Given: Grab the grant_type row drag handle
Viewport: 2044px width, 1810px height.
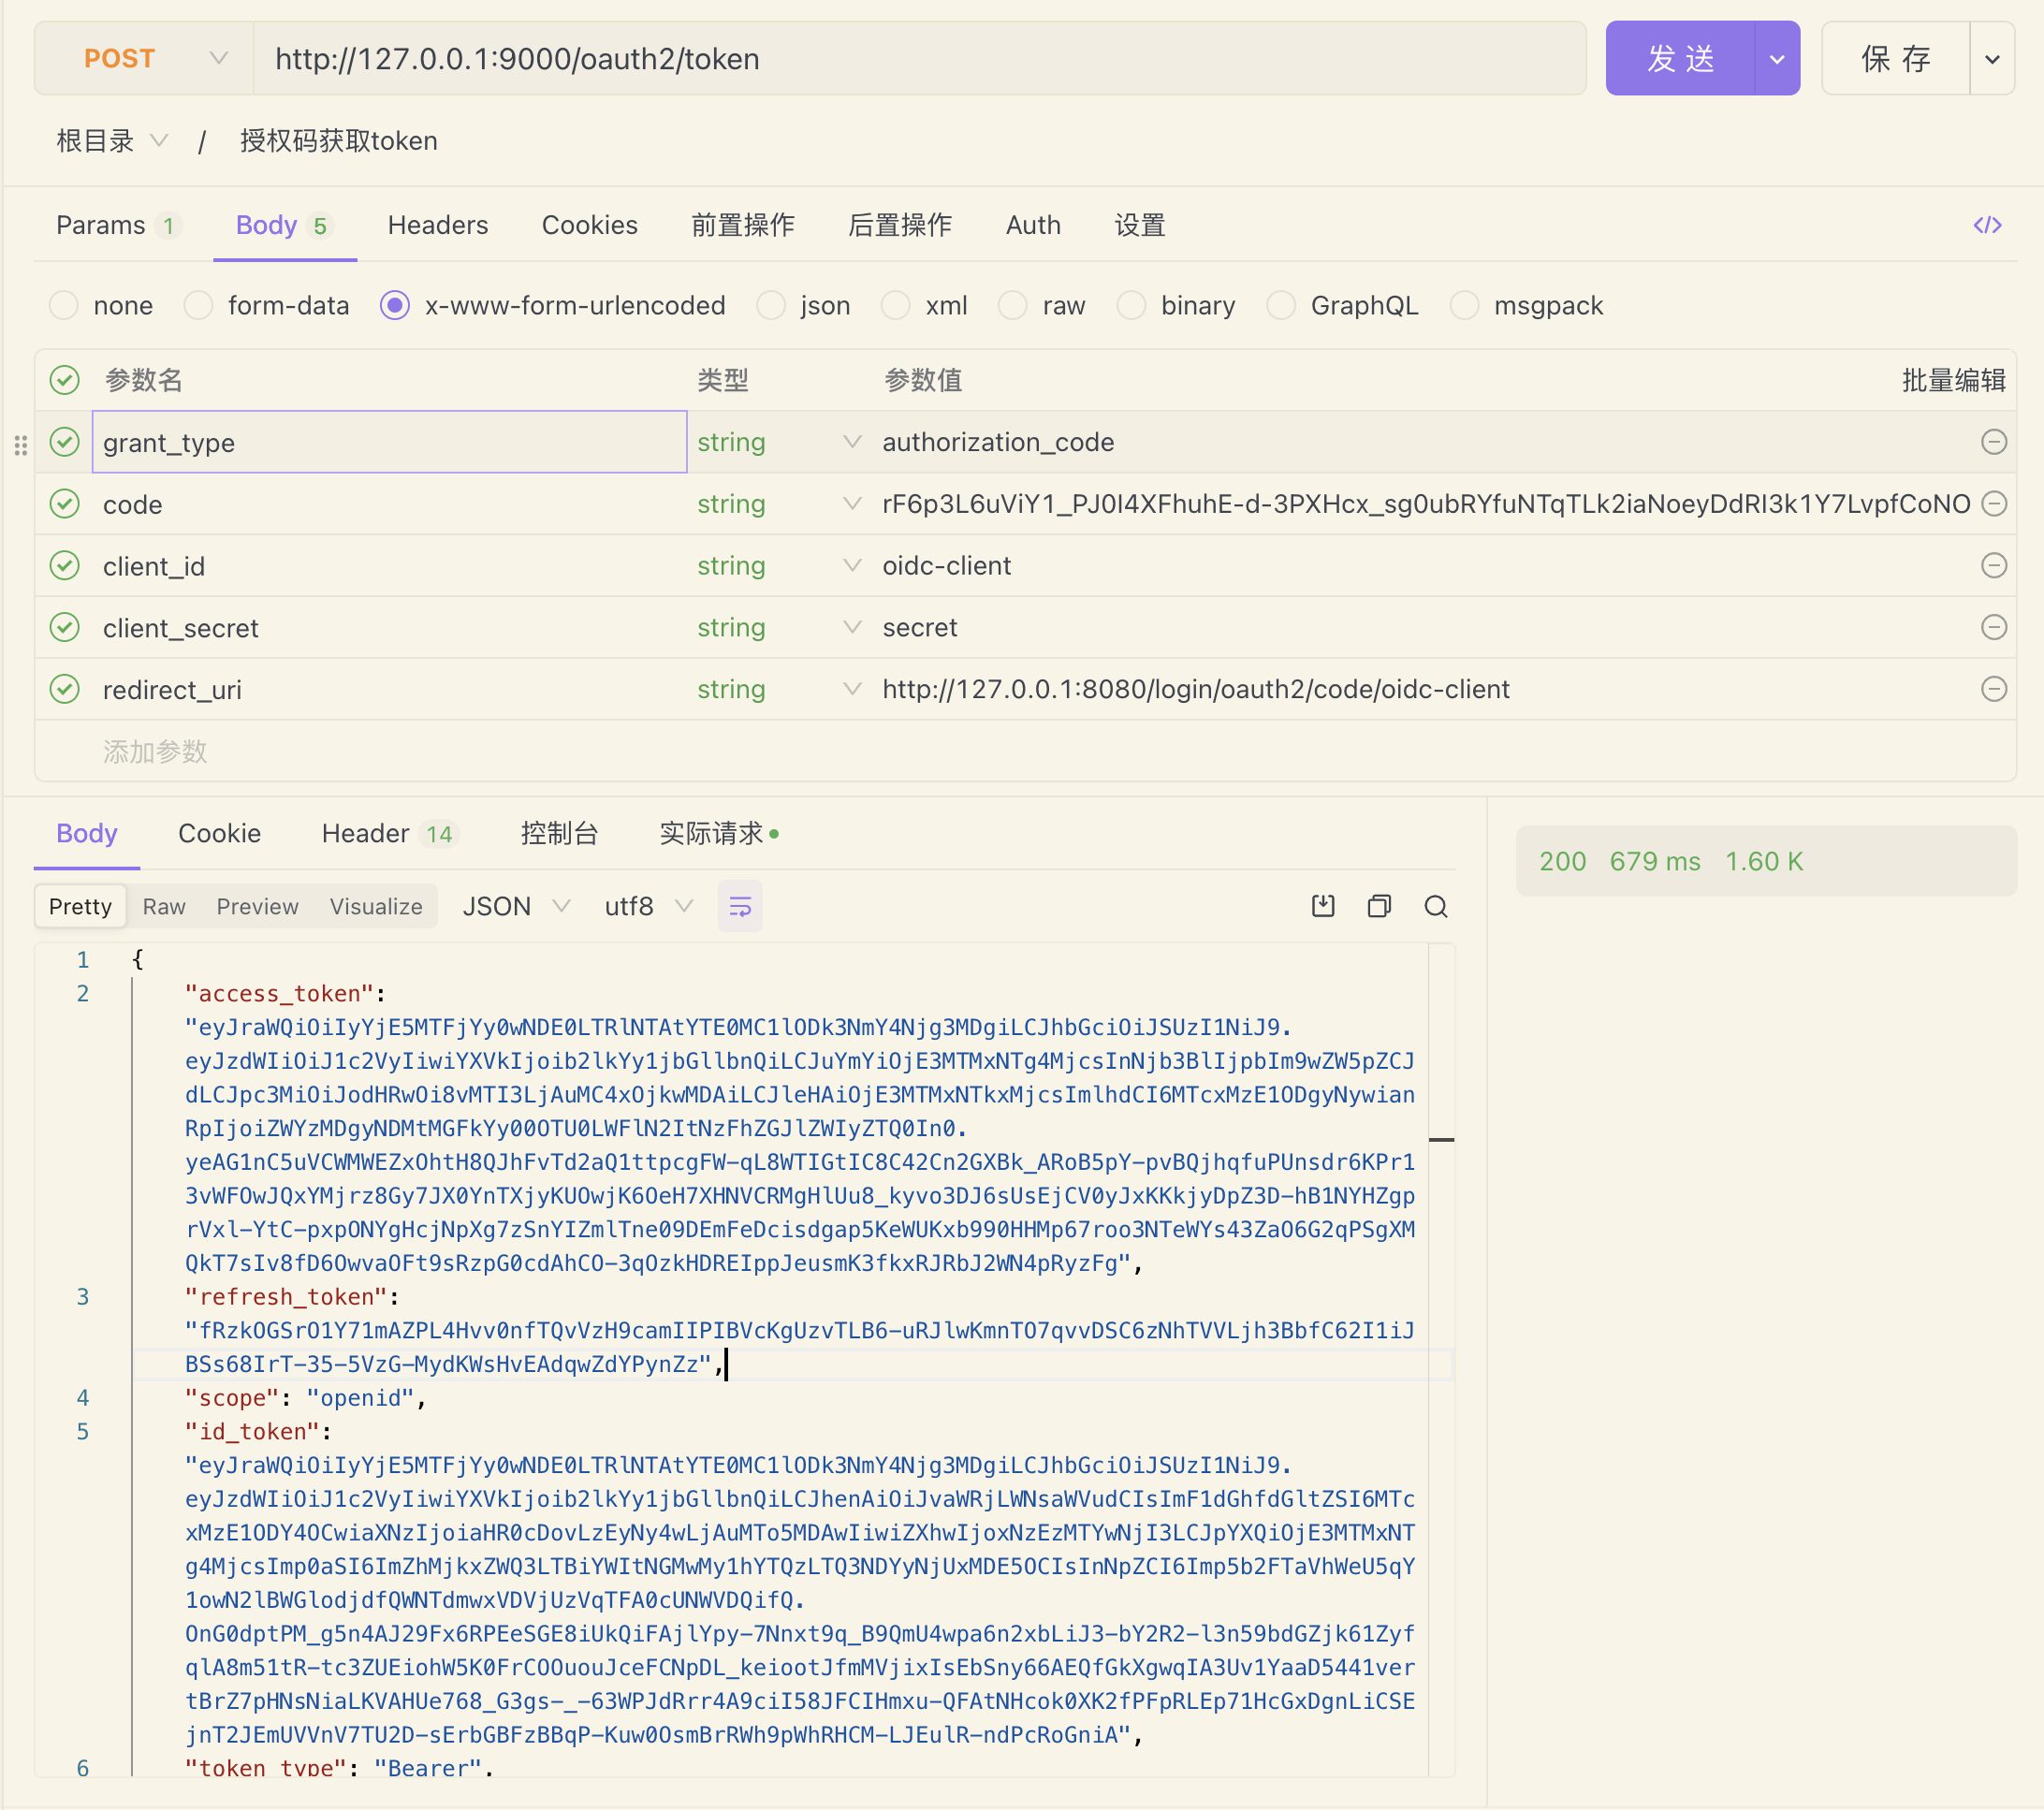Looking at the screenshot, I should (20, 445).
